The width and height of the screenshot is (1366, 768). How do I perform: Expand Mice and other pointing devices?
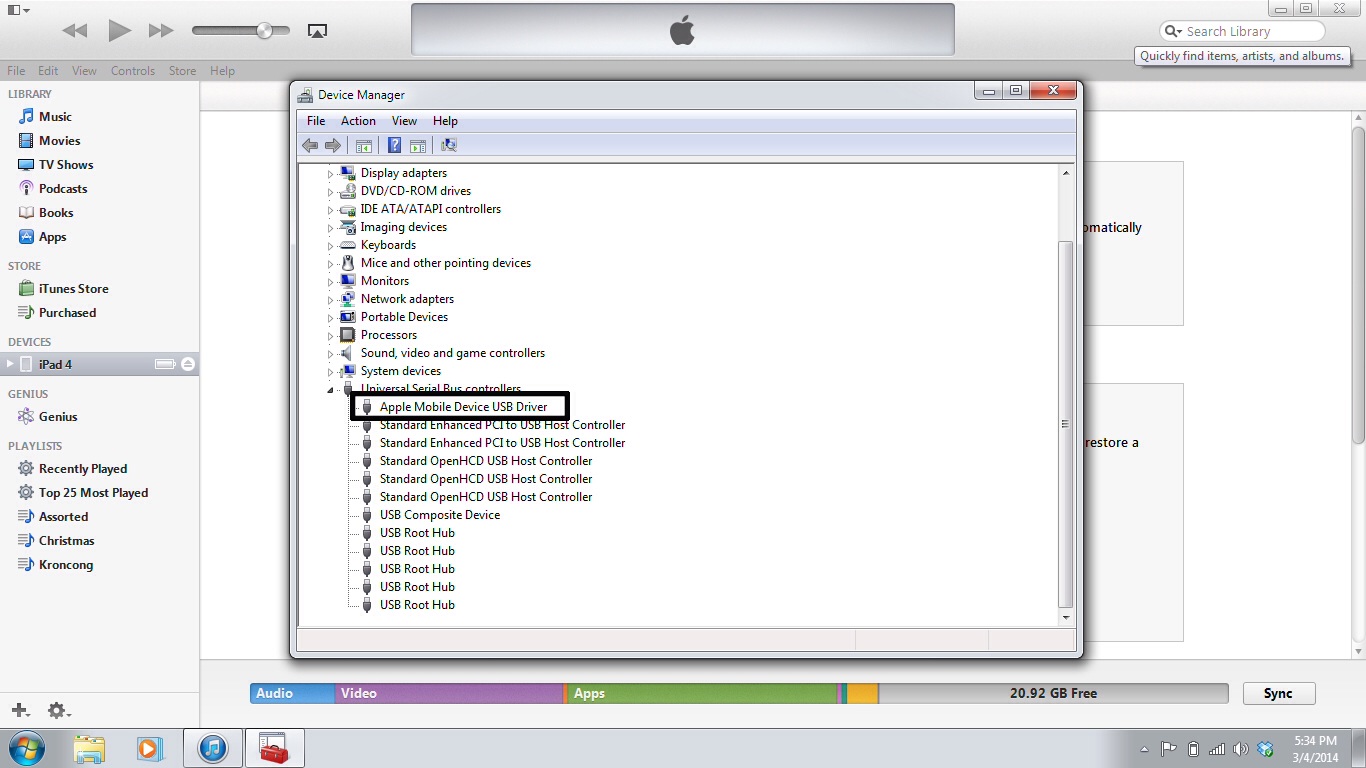[331, 264]
